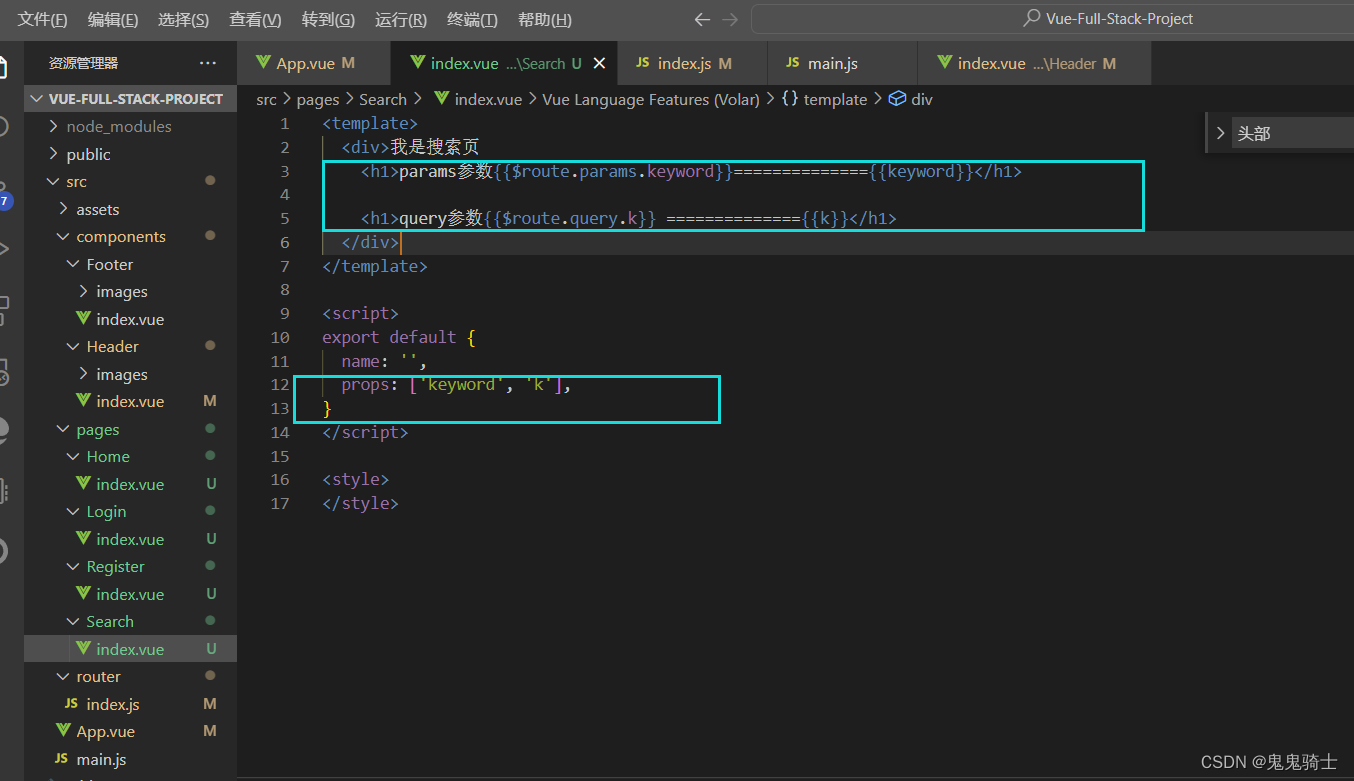The image size is (1354, 781).
Task: Click the Vue icon of breadcrumb index.vue
Action: pos(441,99)
